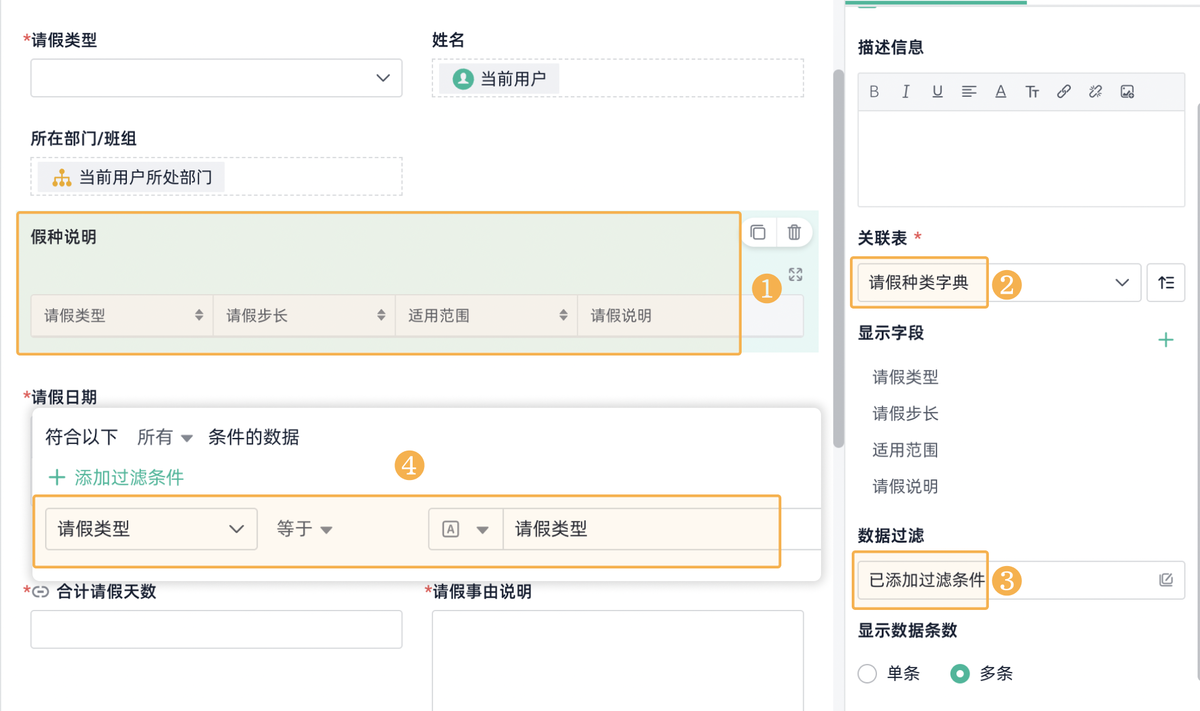This screenshot has width=1200, height=711.
Task: Open text alignment option in description toolbar
Action: tap(969, 92)
